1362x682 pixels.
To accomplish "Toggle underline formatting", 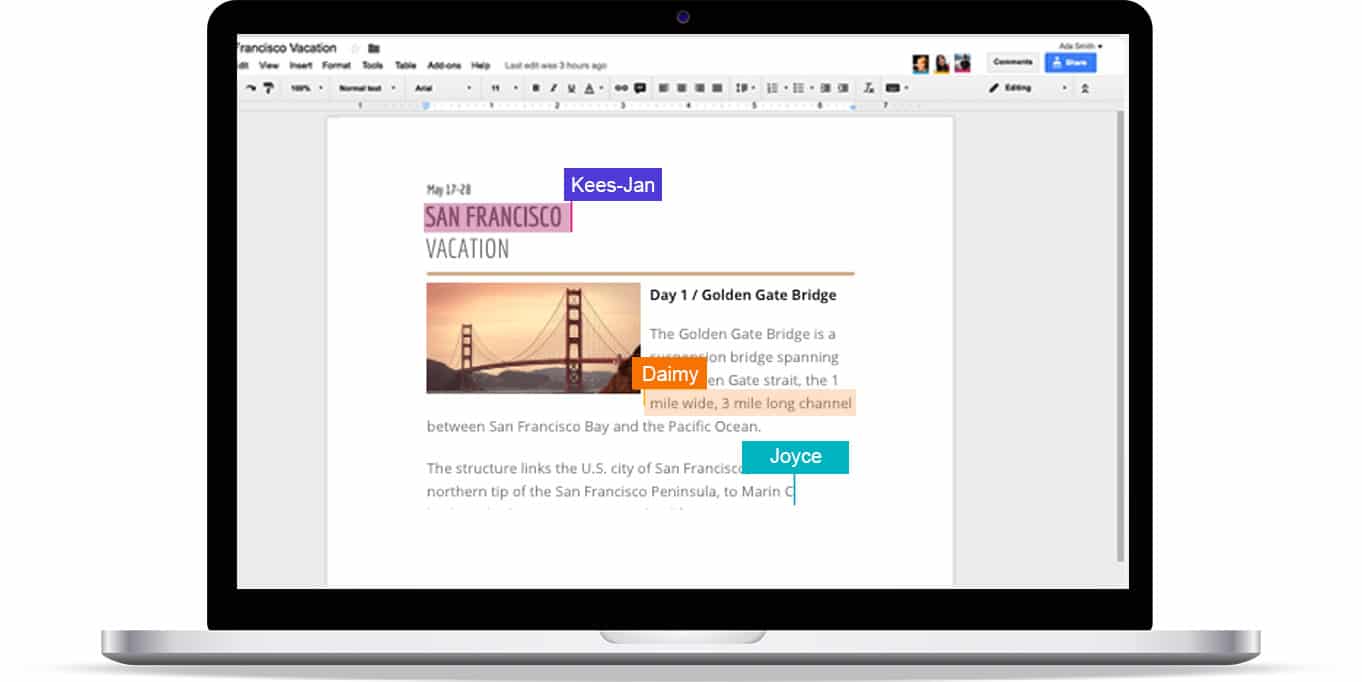I will click(571, 88).
